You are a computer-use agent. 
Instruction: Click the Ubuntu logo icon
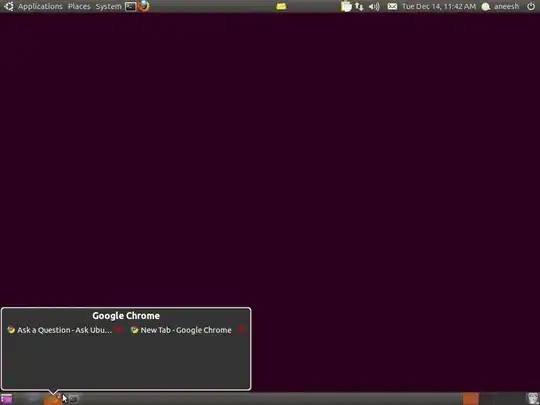(9, 6)
